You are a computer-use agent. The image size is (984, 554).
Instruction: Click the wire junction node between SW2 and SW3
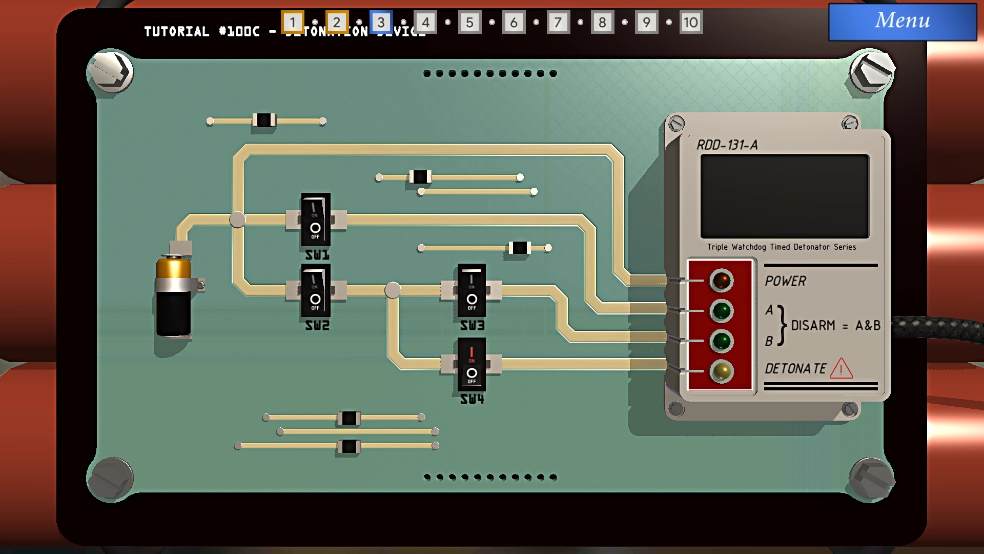pyautogui.click(x=393, y=290)
